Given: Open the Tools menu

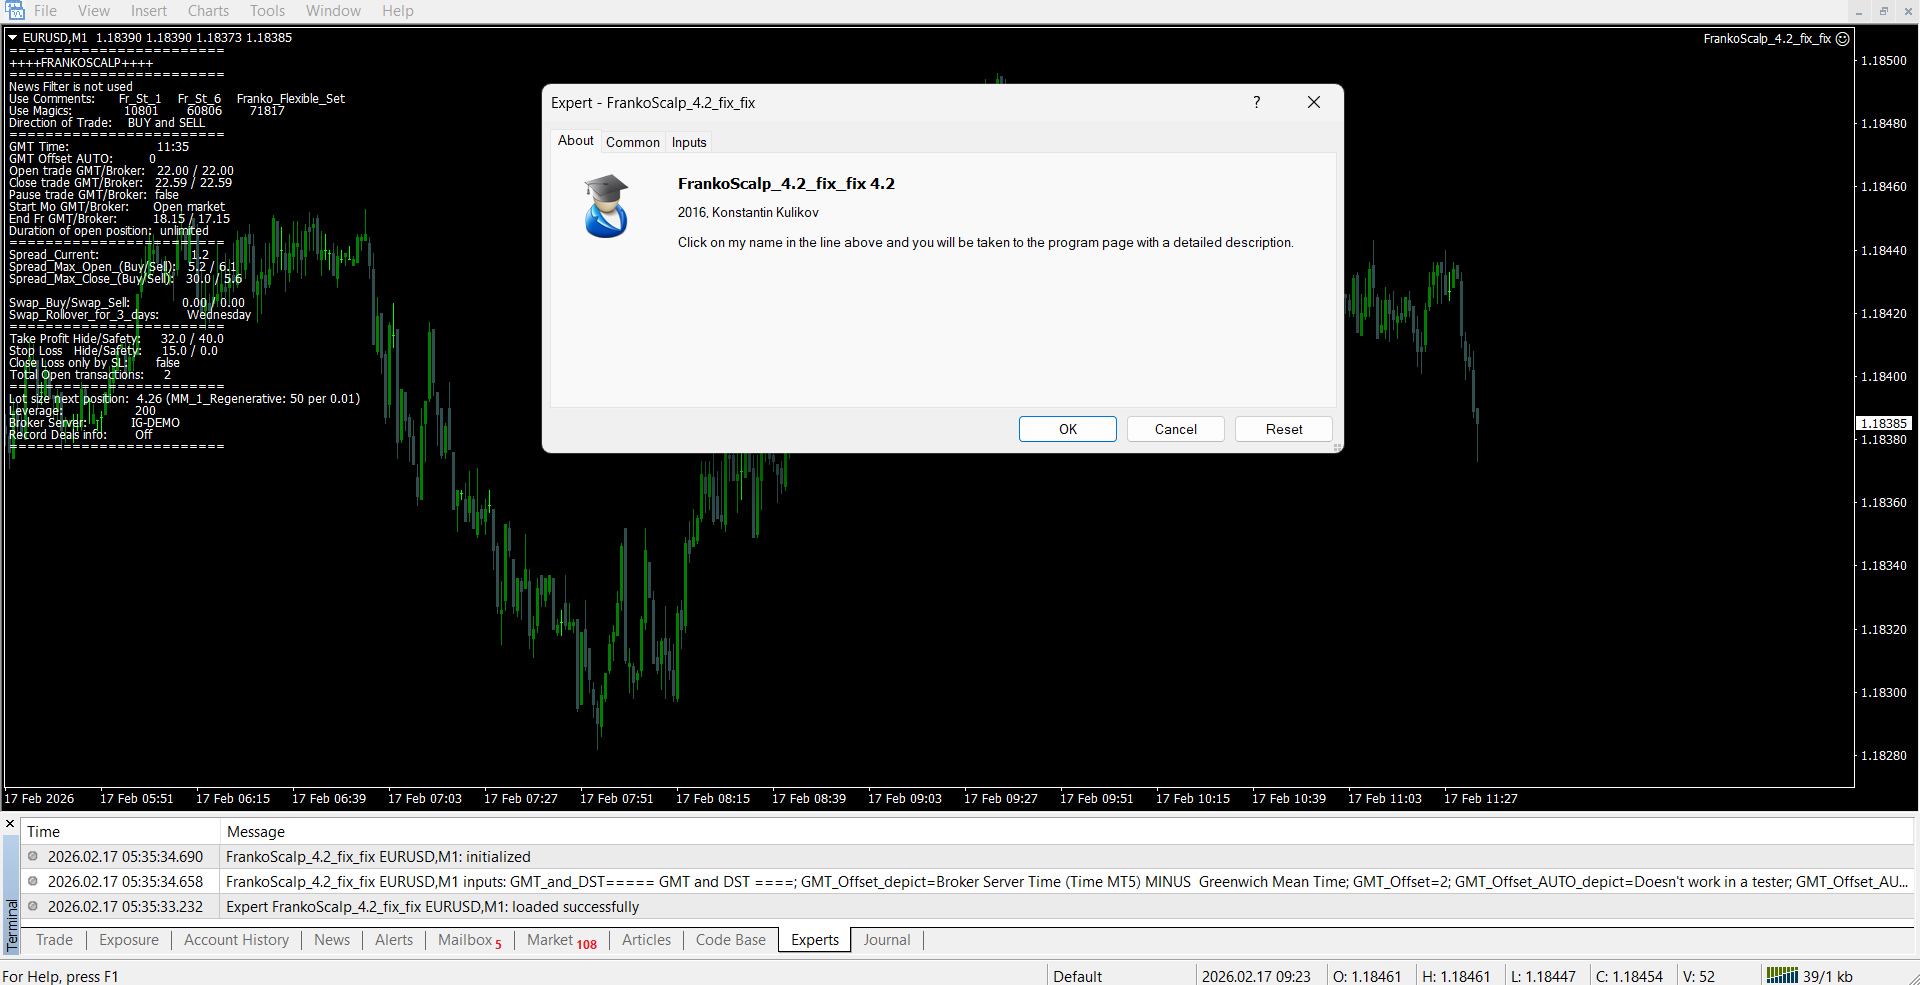Looking at the screenshot, I should point(267,11).
